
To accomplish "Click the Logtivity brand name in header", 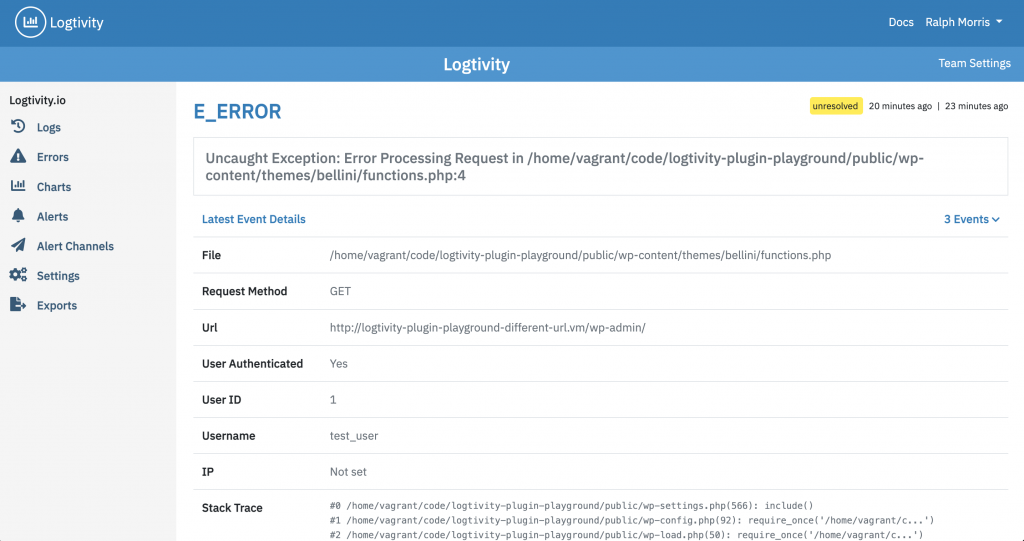I will [x=76, y=23].
